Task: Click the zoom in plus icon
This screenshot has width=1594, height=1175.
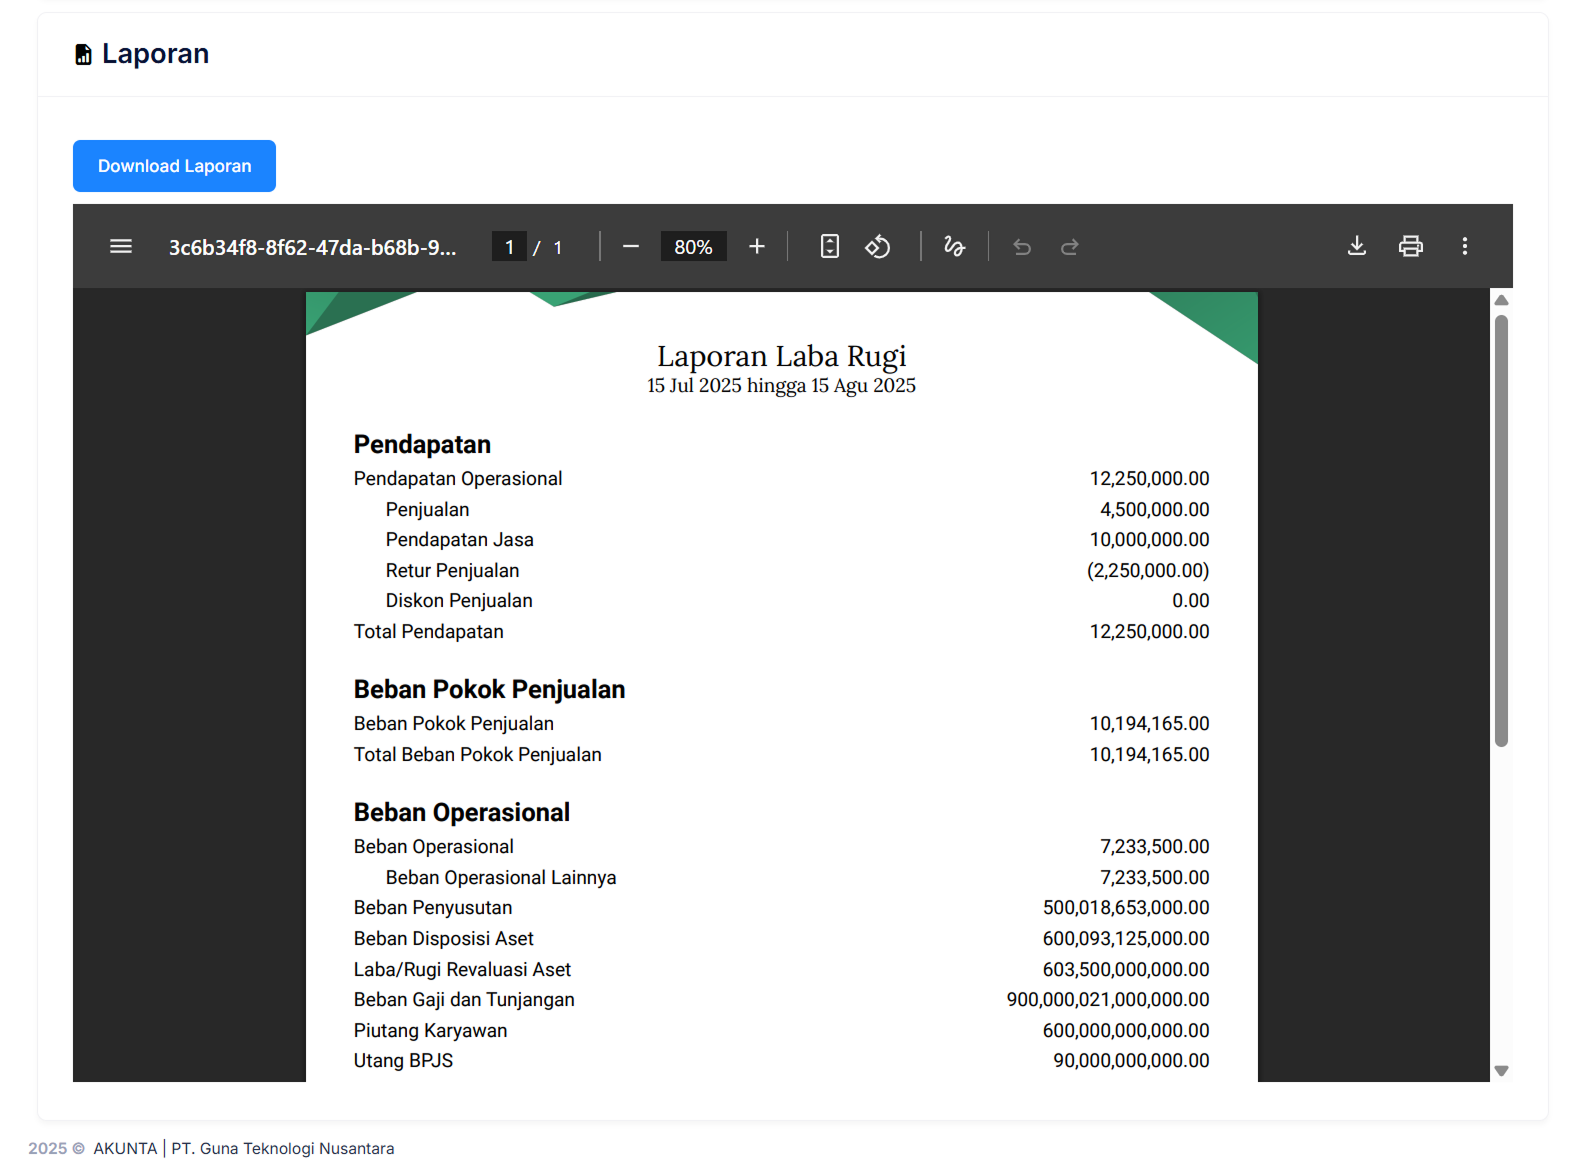Action: (757, 246)
